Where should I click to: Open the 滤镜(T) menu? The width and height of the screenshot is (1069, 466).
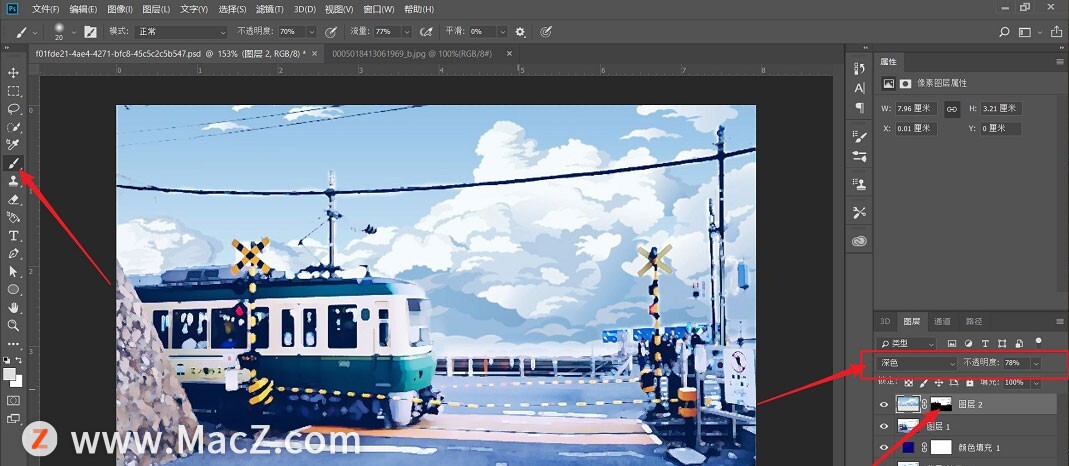click(x=269, y=10)
